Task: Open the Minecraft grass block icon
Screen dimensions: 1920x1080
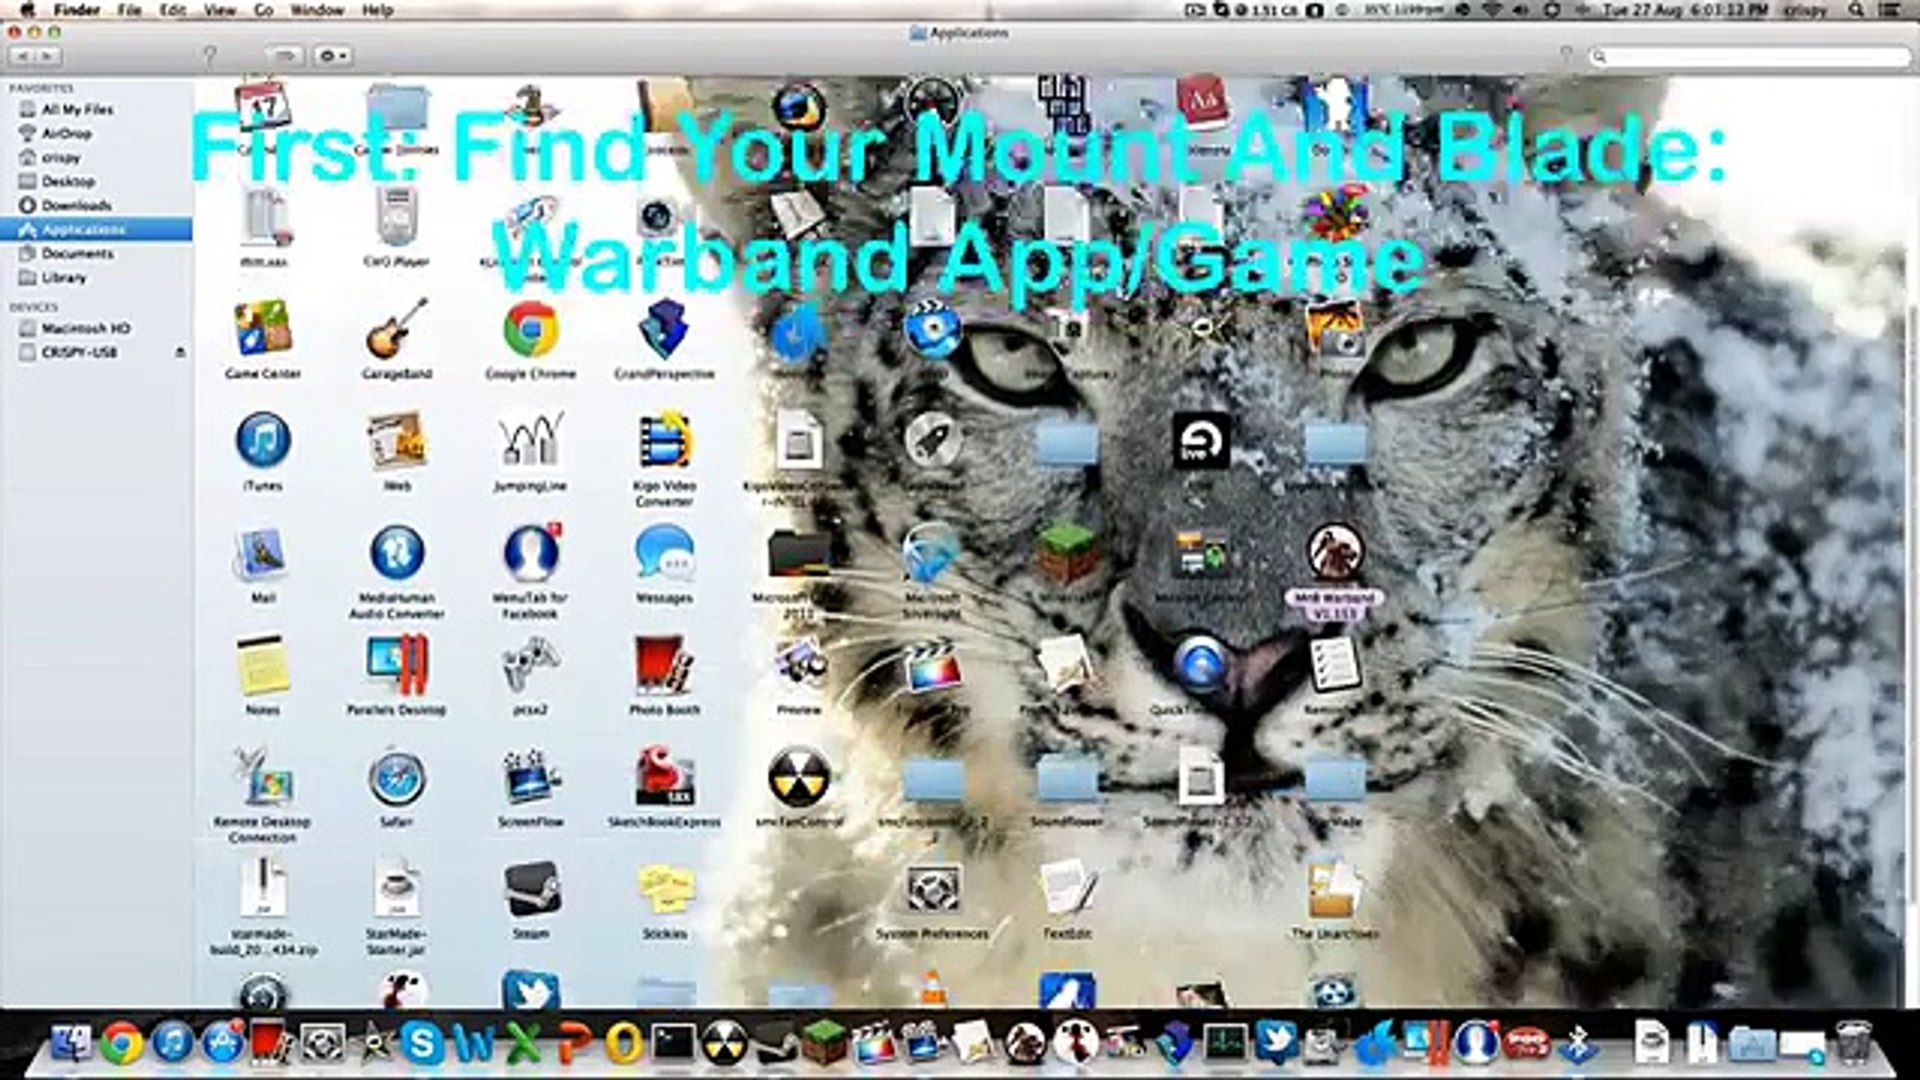Action: (1066, 553)
